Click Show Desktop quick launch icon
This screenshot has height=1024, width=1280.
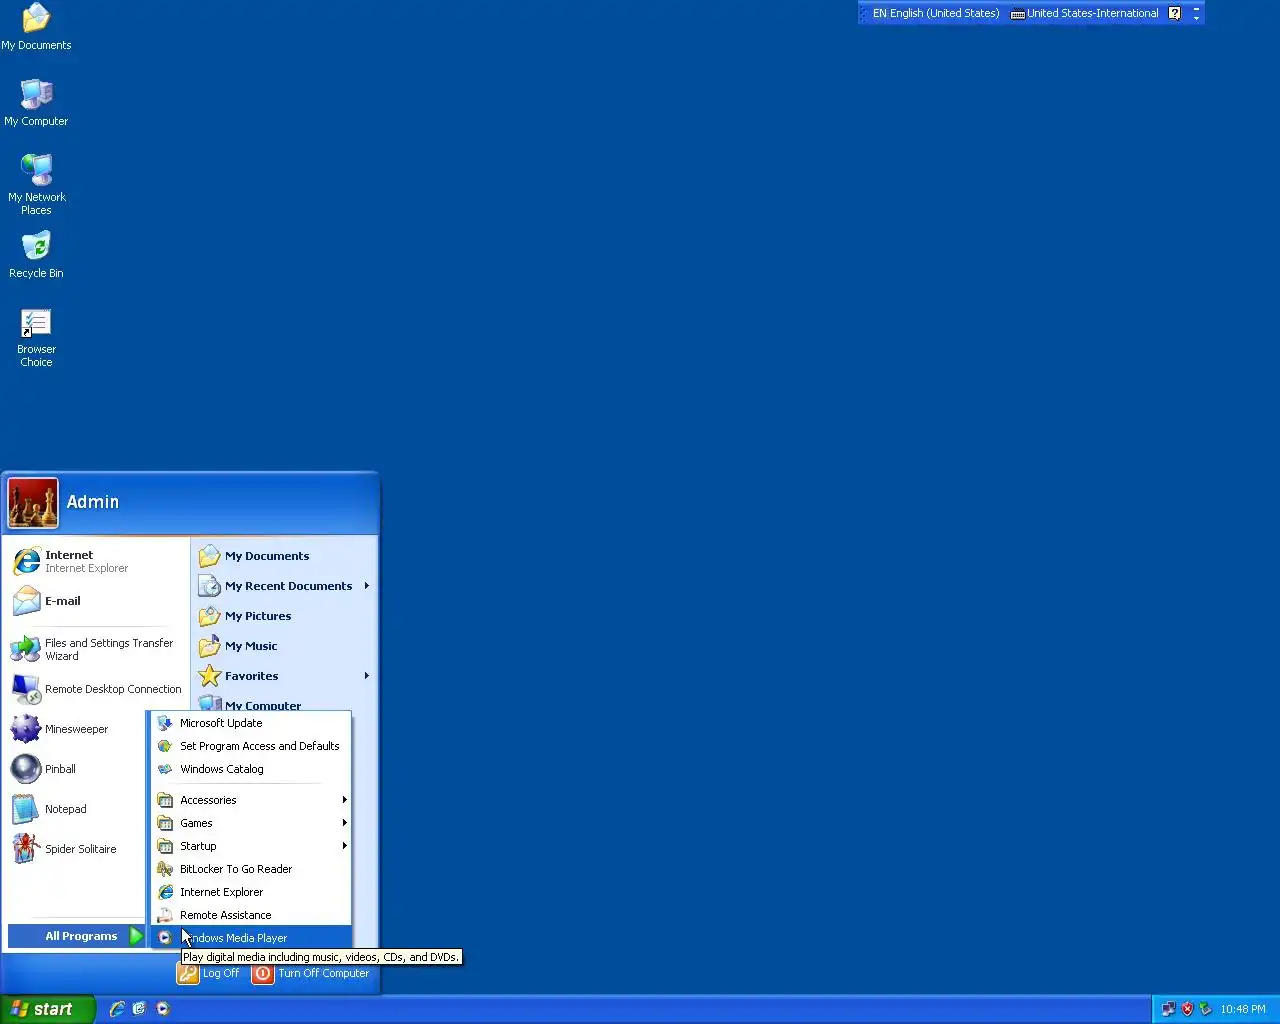pyautogui.click(x=140, y=1009)
